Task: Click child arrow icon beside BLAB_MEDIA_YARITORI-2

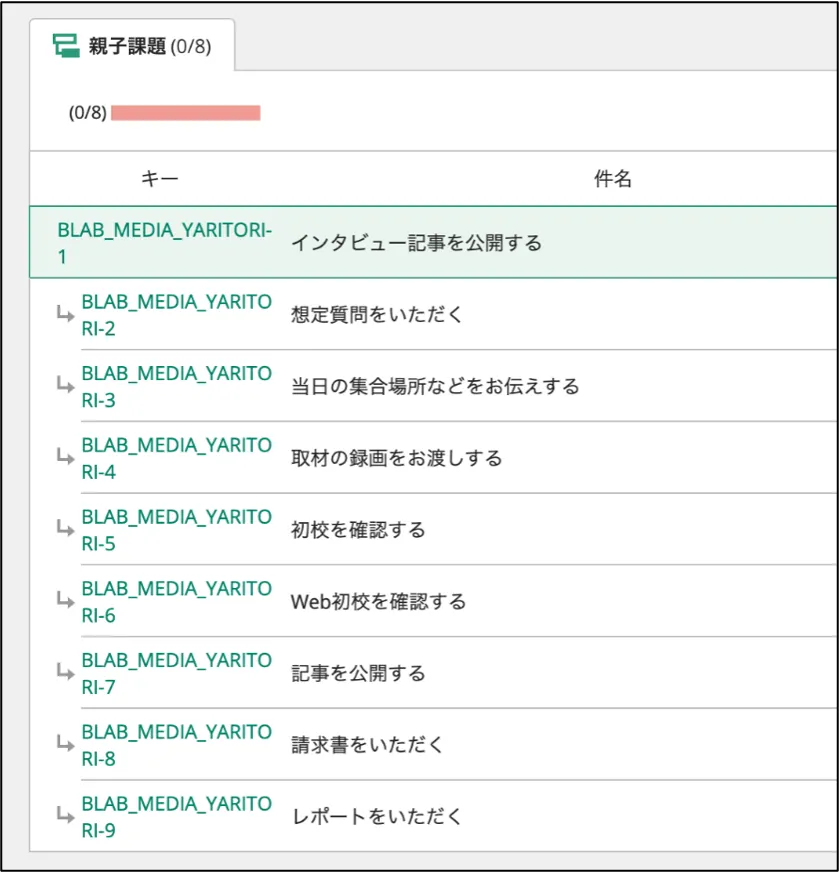Action: (x=65, y=315)
